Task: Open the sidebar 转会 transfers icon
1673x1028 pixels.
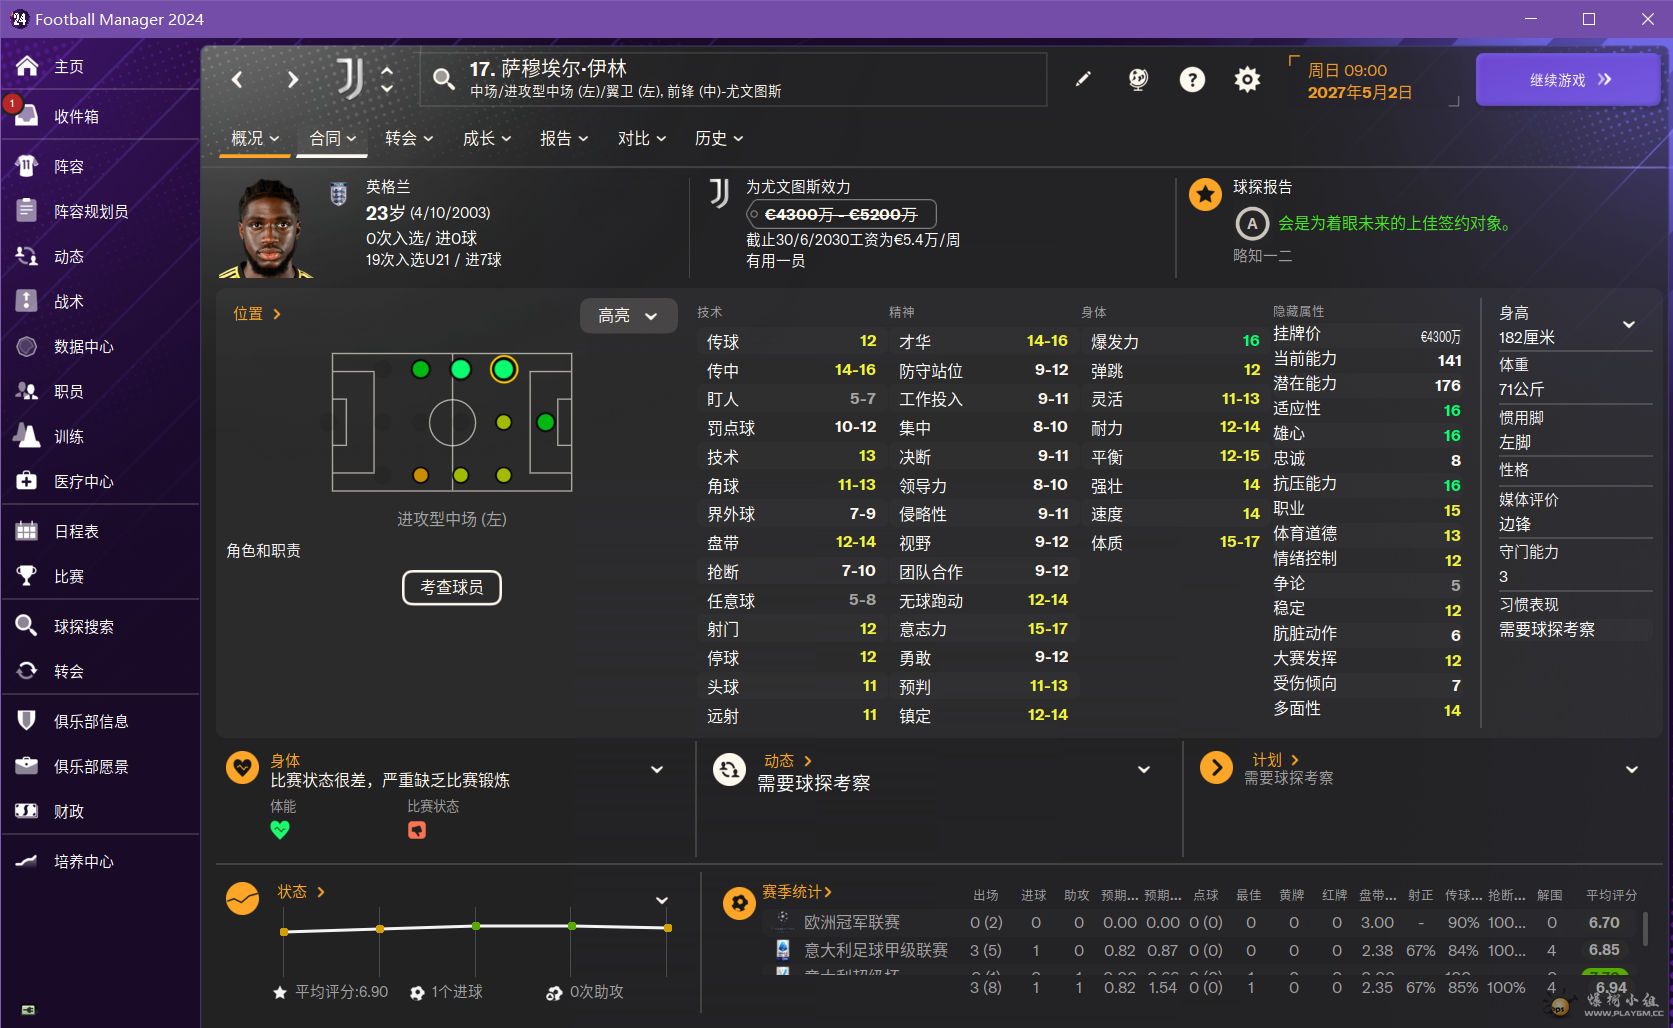Action: (x=27, y=671)
